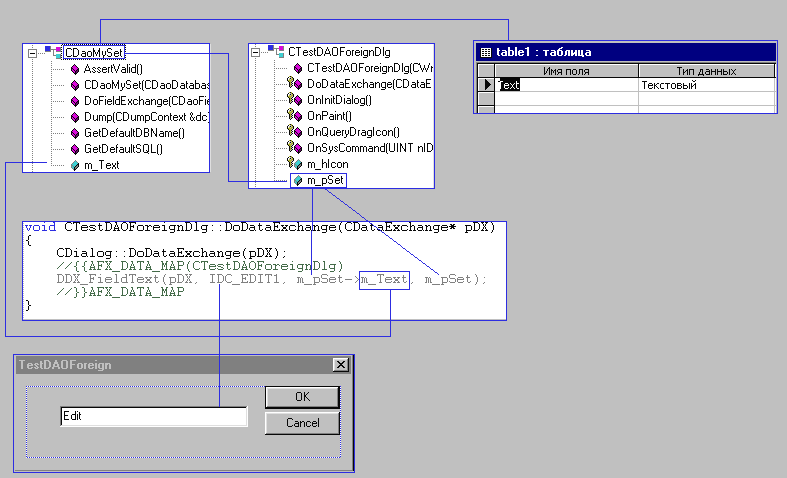The width and height of the screenshot is (787, 478).
Task: Click DDX_FieldText in the code
Action: [107, 279]
